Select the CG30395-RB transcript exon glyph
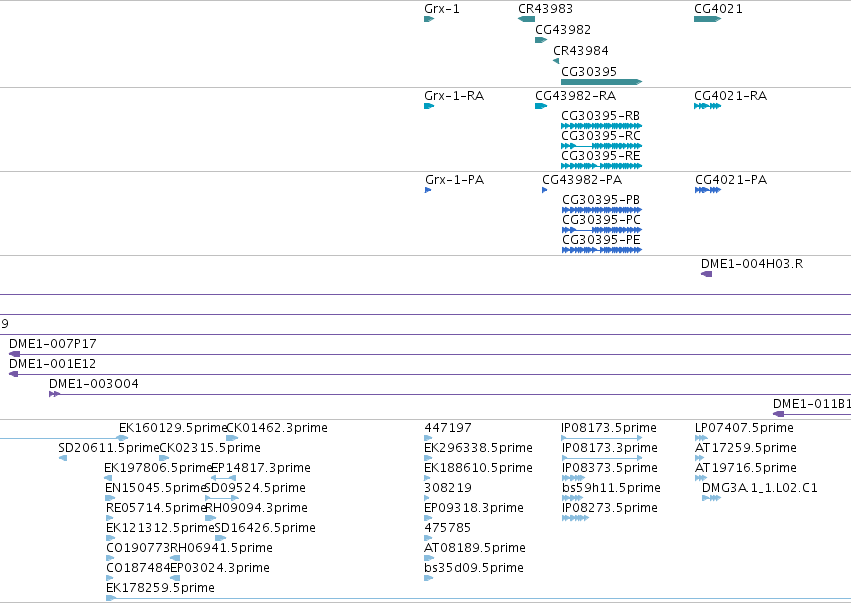 pos(601,126)
